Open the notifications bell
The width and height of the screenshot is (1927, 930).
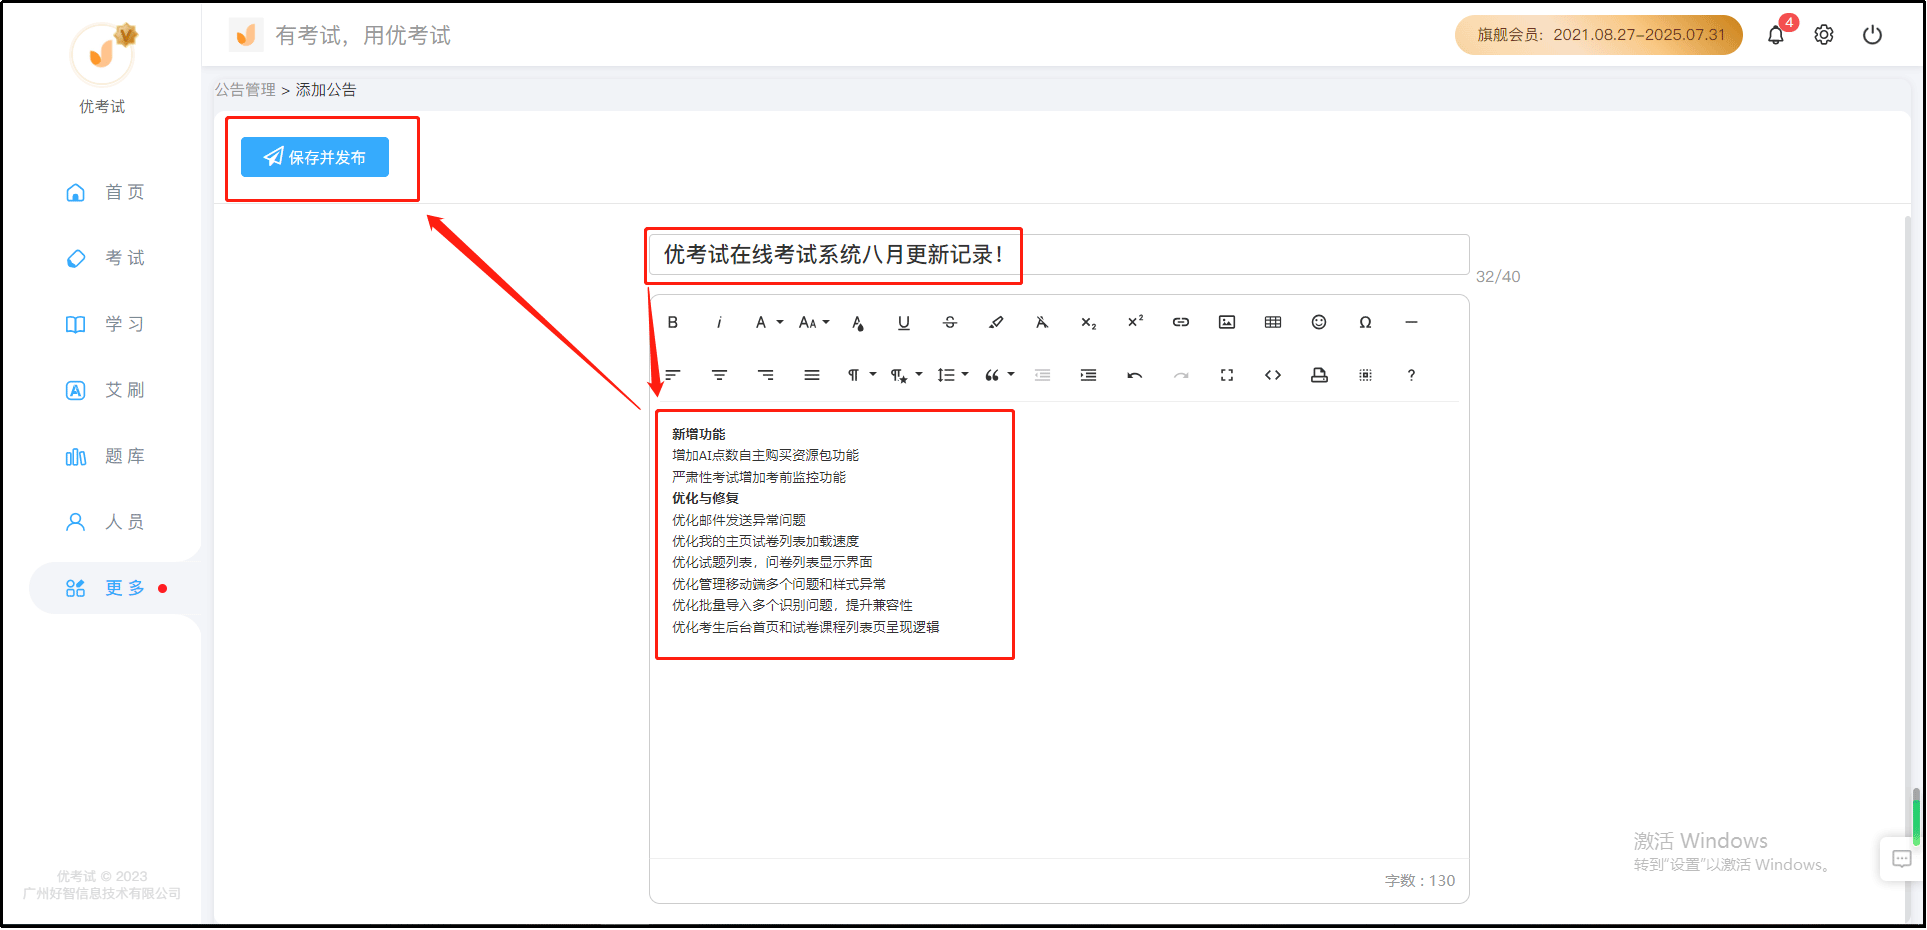coord(1776,35)
